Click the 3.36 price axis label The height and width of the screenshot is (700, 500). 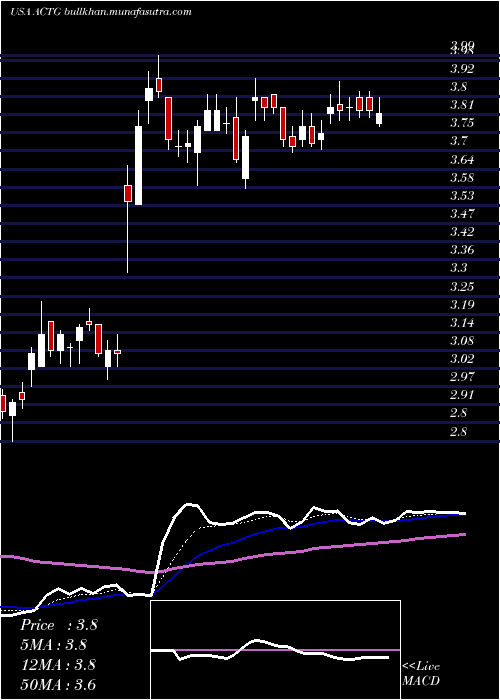click(x=462, y=250)
